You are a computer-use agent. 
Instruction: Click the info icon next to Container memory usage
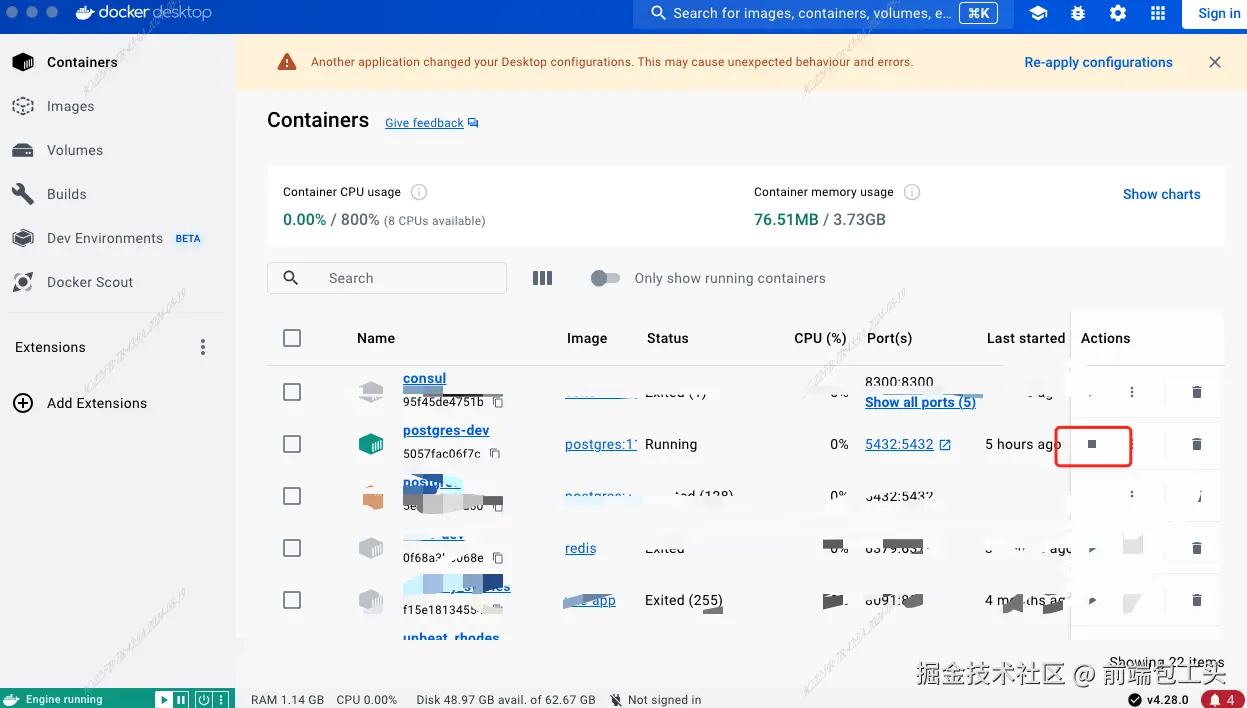pyautogui.click(x=912, y=192)
